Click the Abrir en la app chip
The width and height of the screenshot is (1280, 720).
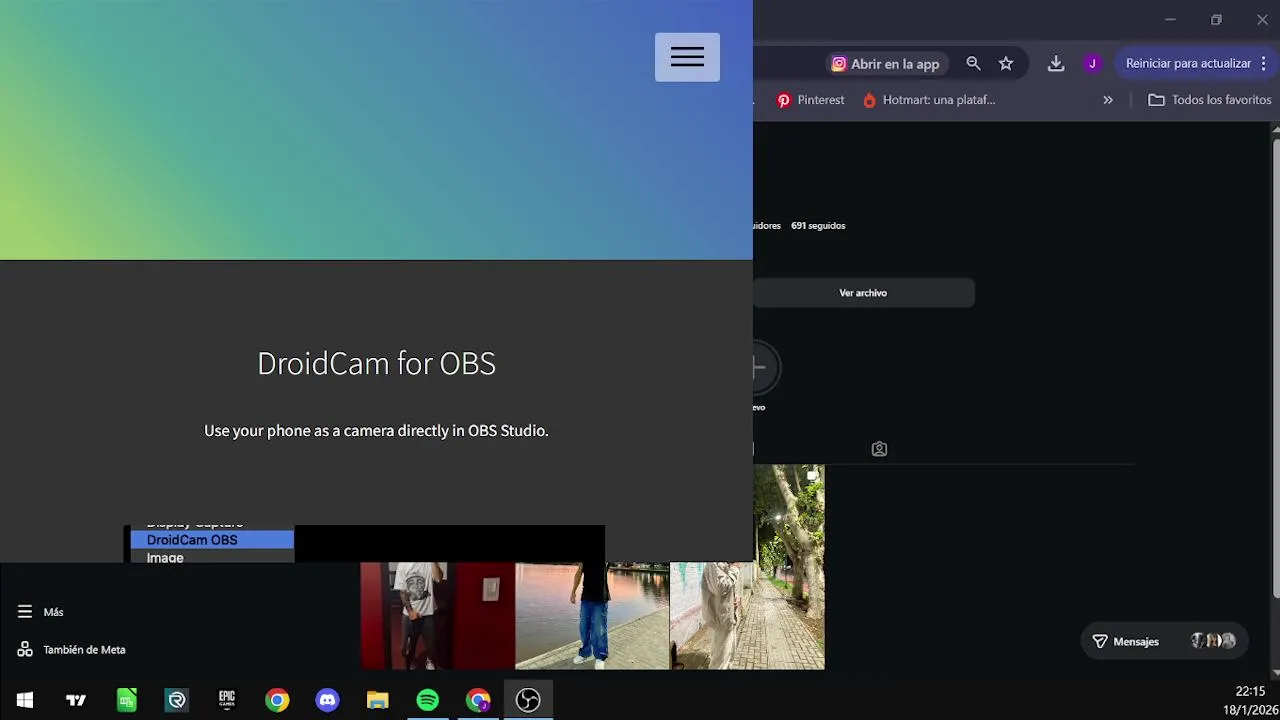[x=886, y=64]
